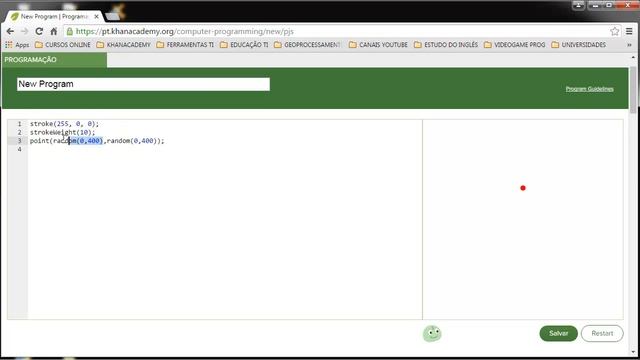Click the scrollbar down arrow
The width and height of the screenshot is (640, 360).
click(x=633, y=351)
